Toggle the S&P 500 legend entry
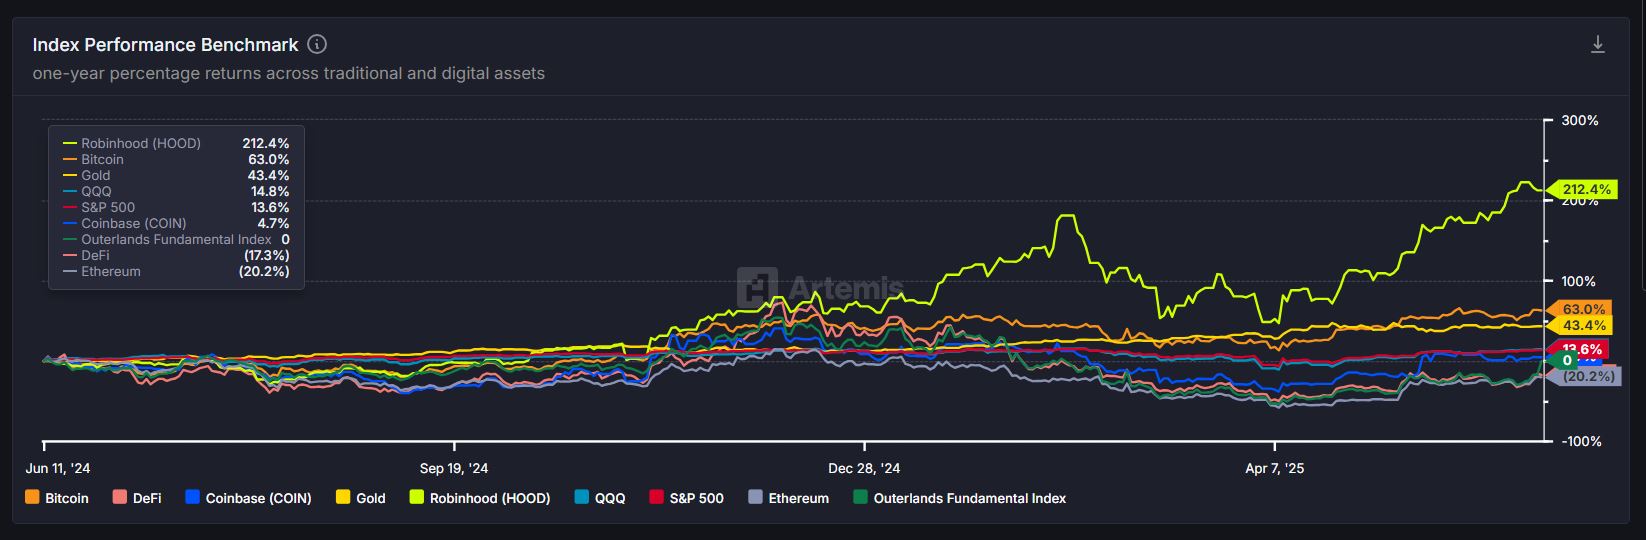Screen dimensions: 1646x540 click(x=686, y=498)
